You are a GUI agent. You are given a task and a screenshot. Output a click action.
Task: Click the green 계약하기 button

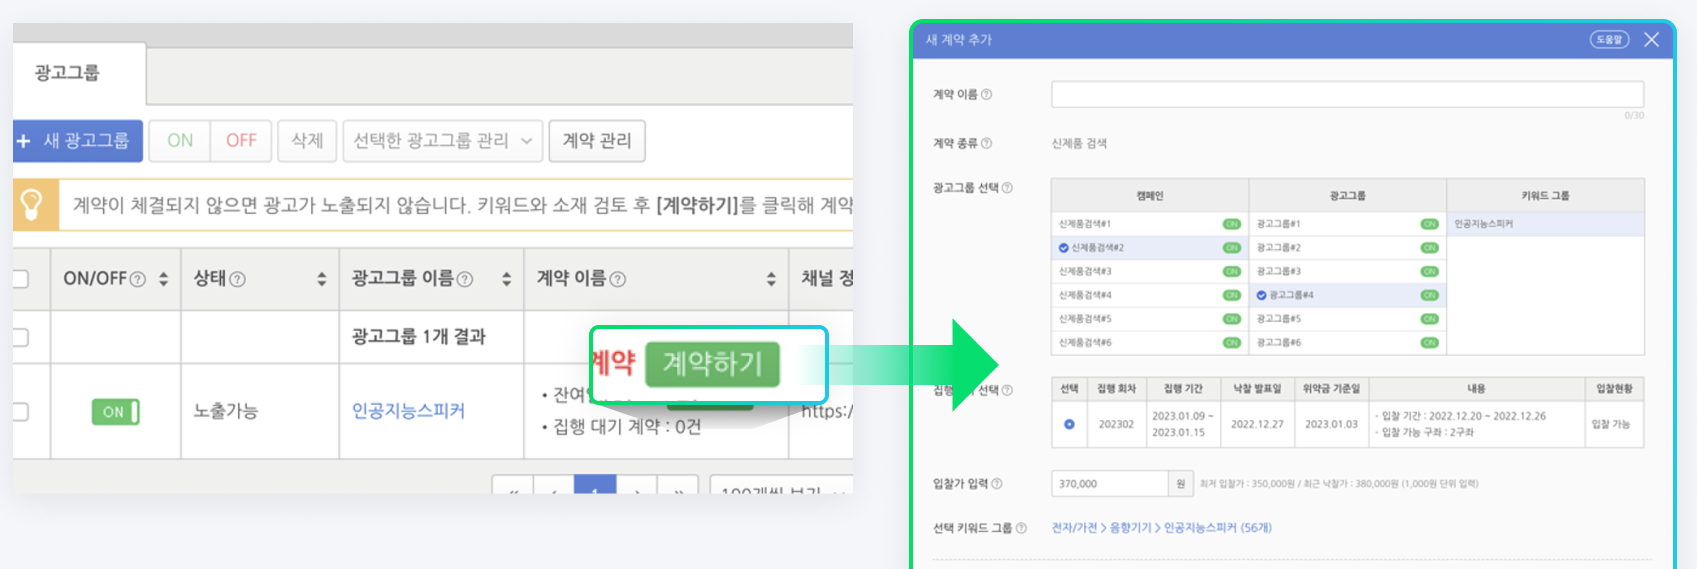point(712,364)
